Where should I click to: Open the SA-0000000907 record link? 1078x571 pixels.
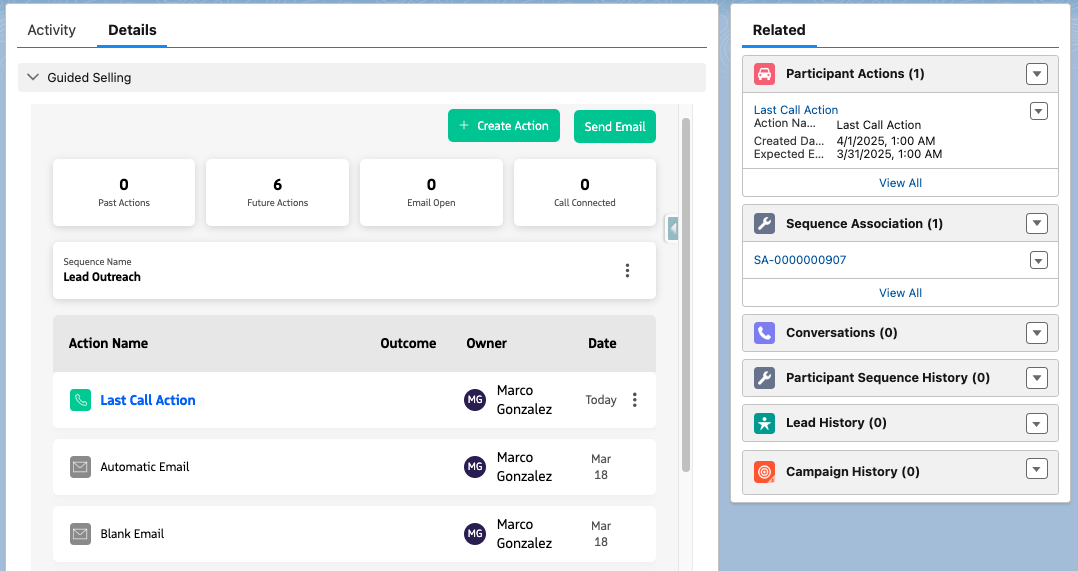[x=800, y=260]
